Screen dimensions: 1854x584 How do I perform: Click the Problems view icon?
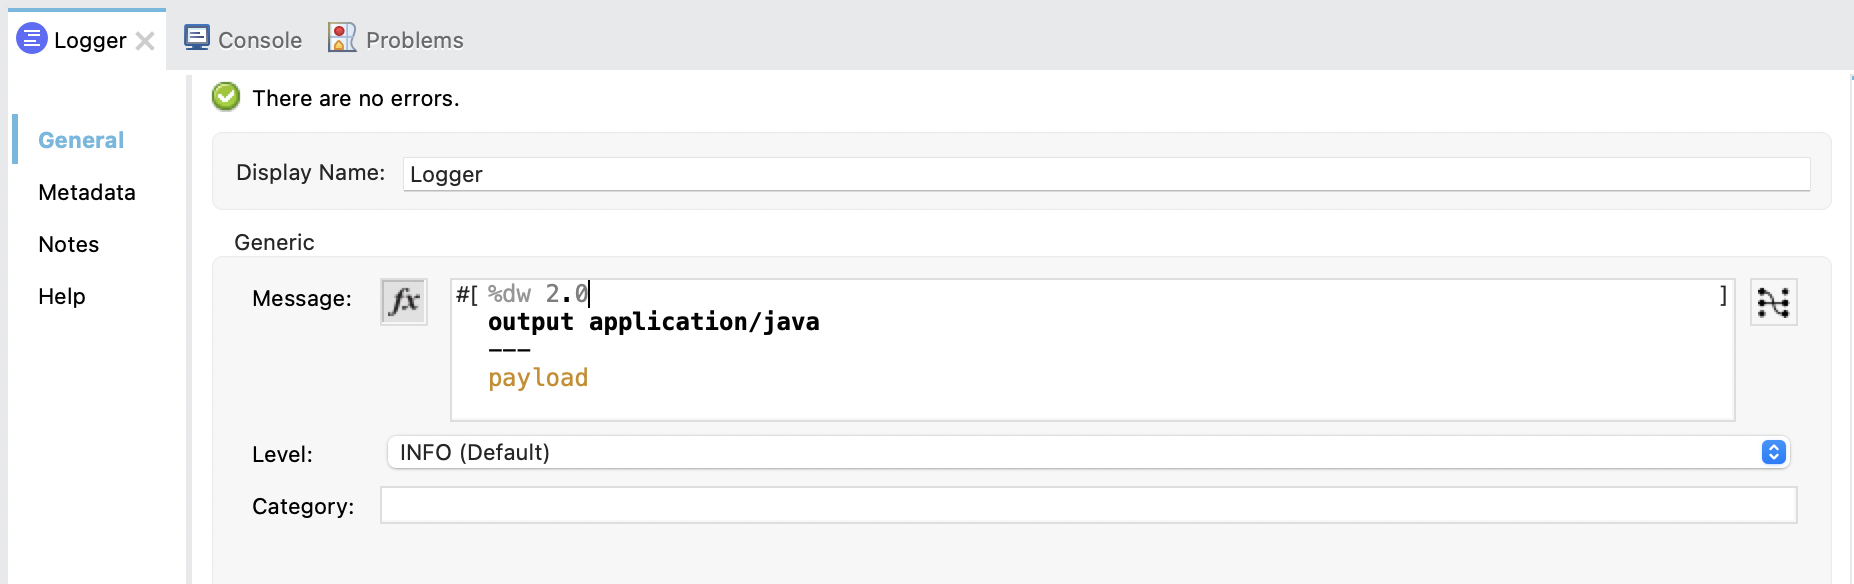click(x=341, y=37)
